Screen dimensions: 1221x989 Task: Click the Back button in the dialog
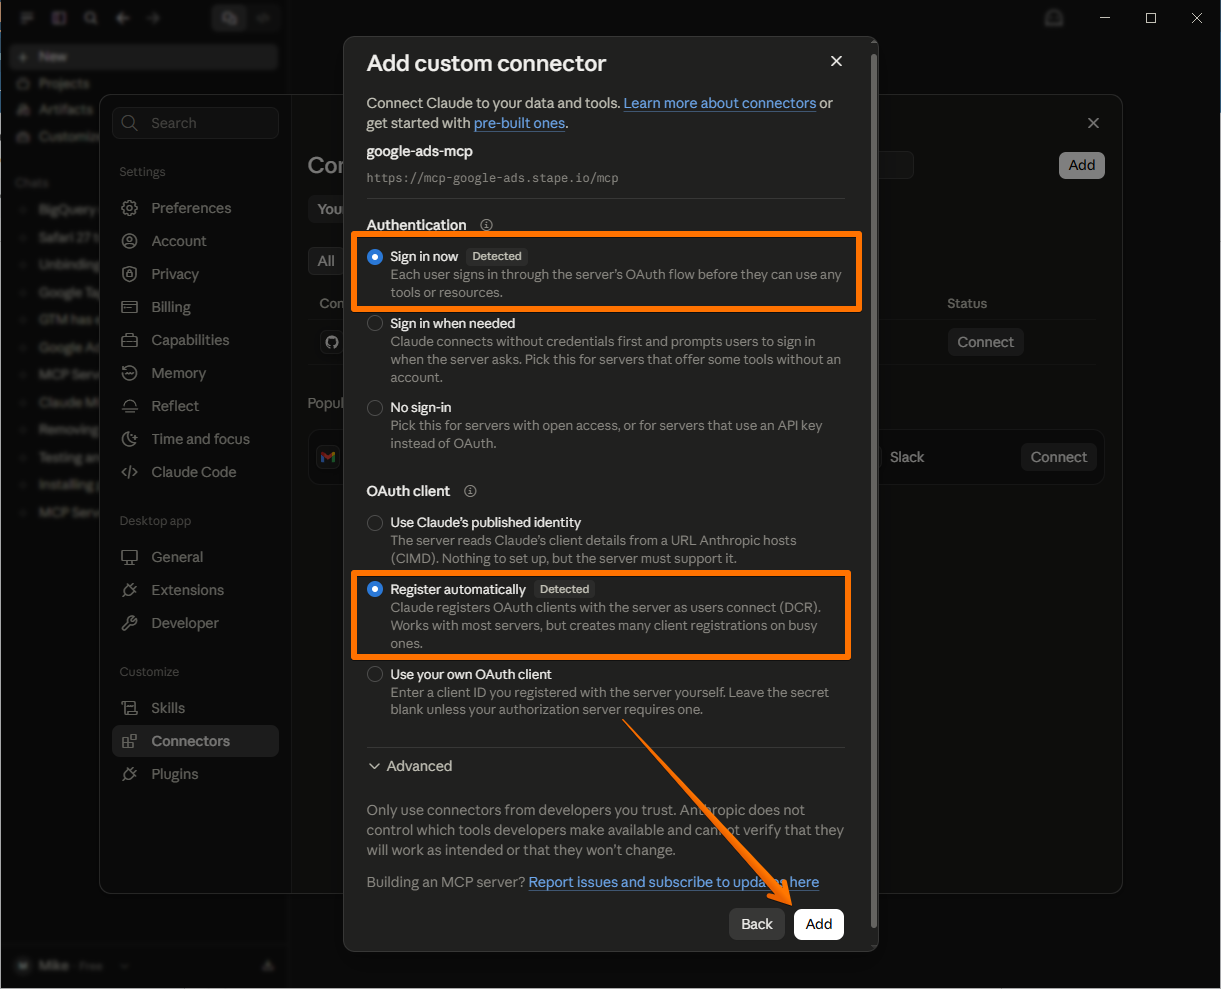coord(757,924)
